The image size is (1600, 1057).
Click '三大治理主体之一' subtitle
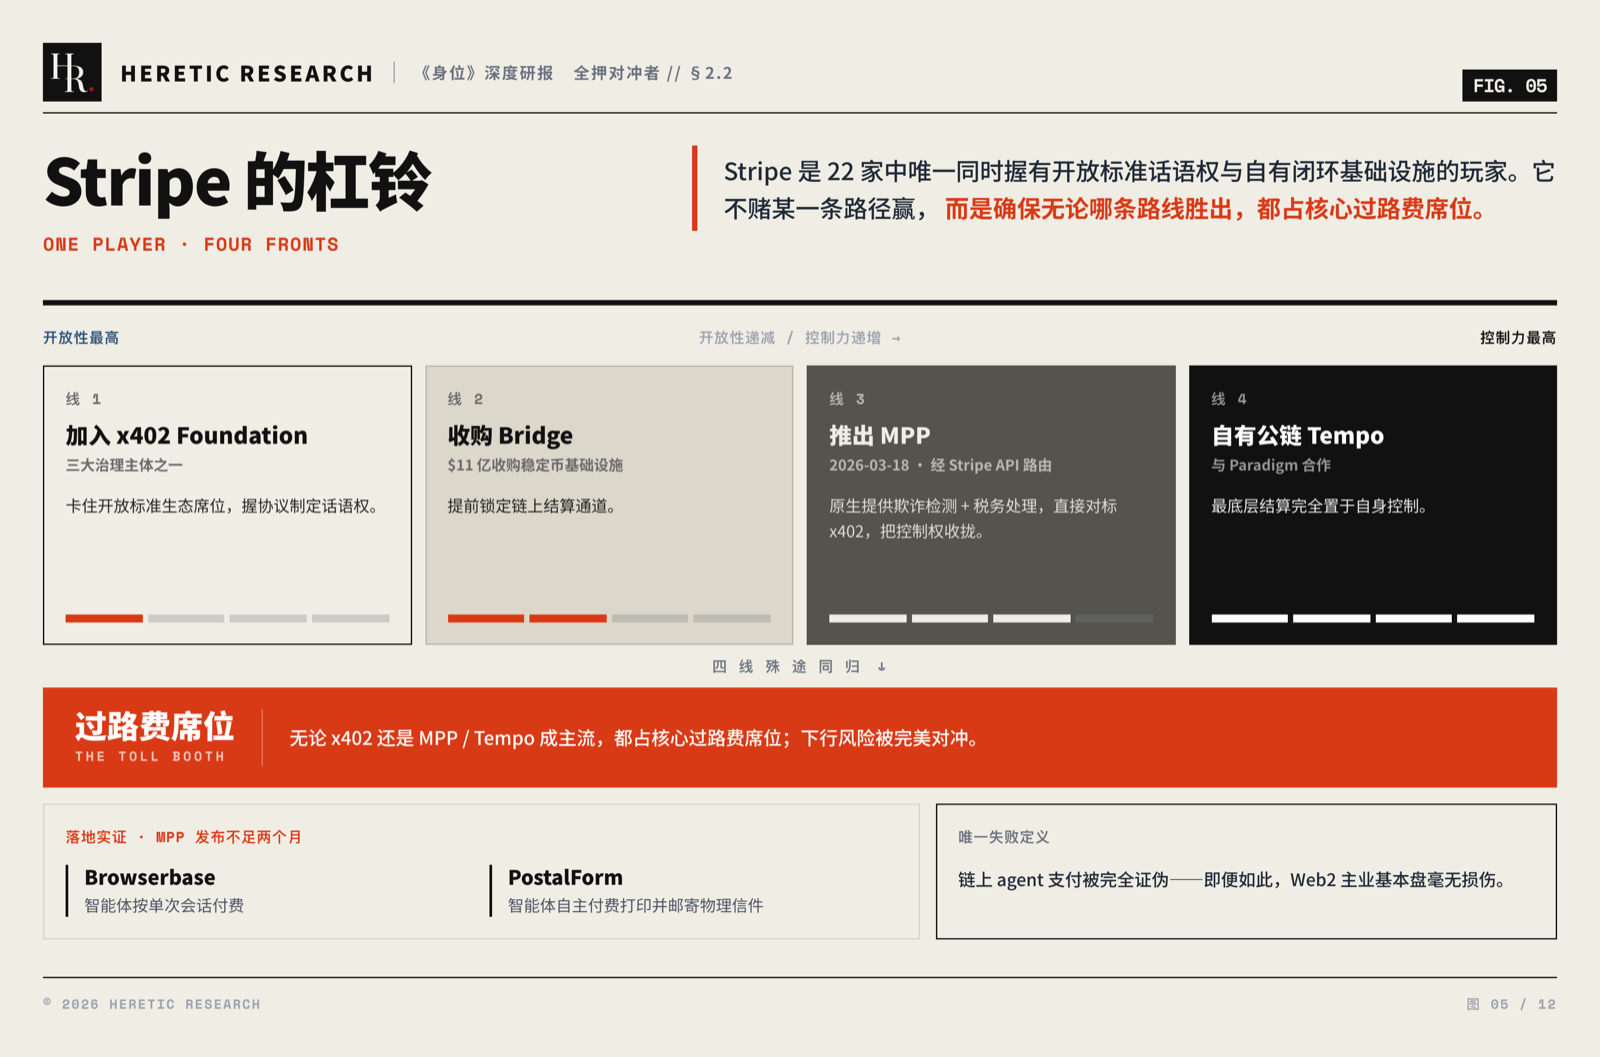click(x=124, y=465)
